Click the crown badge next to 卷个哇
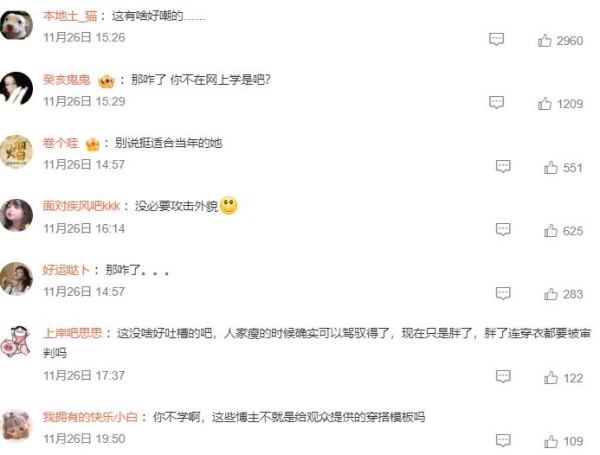Screen dimensions: 600x455 pos(93,144)
